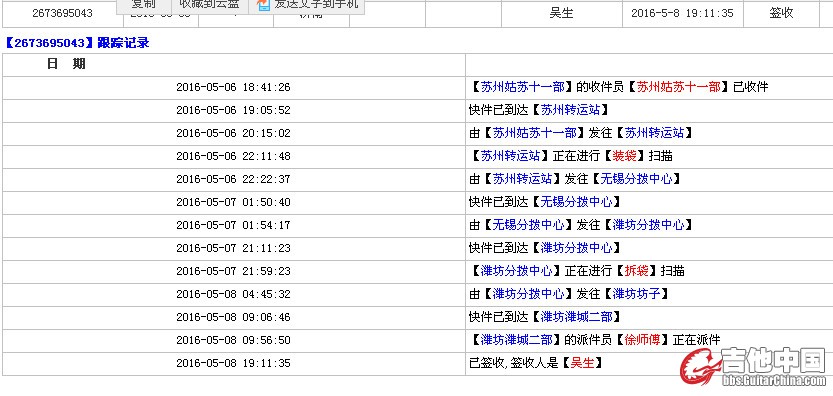Screen dimensions: 833x396
Task: Open 潍坊潍城二部 link in the 09:06:46 row
Action: [576, 317]
